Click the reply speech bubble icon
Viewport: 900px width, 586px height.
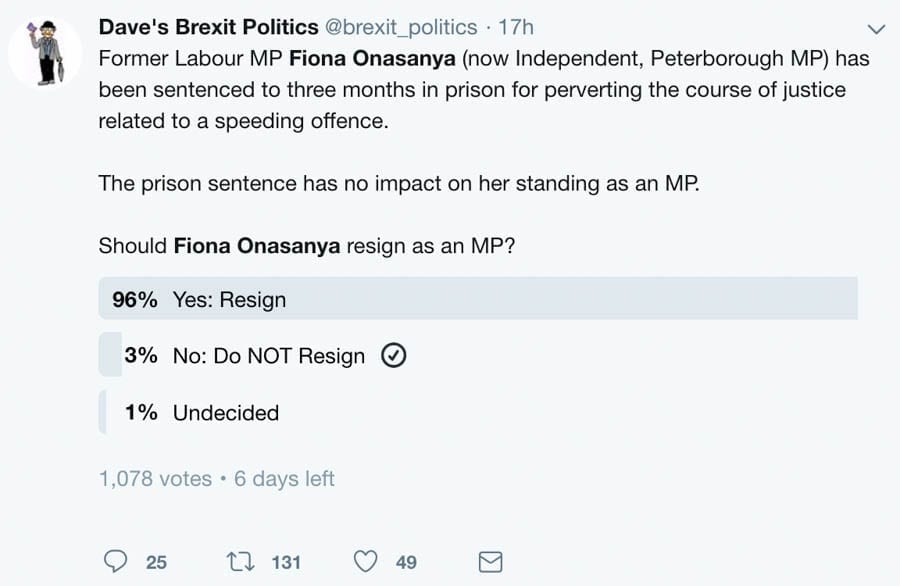[x=115, y=561]
